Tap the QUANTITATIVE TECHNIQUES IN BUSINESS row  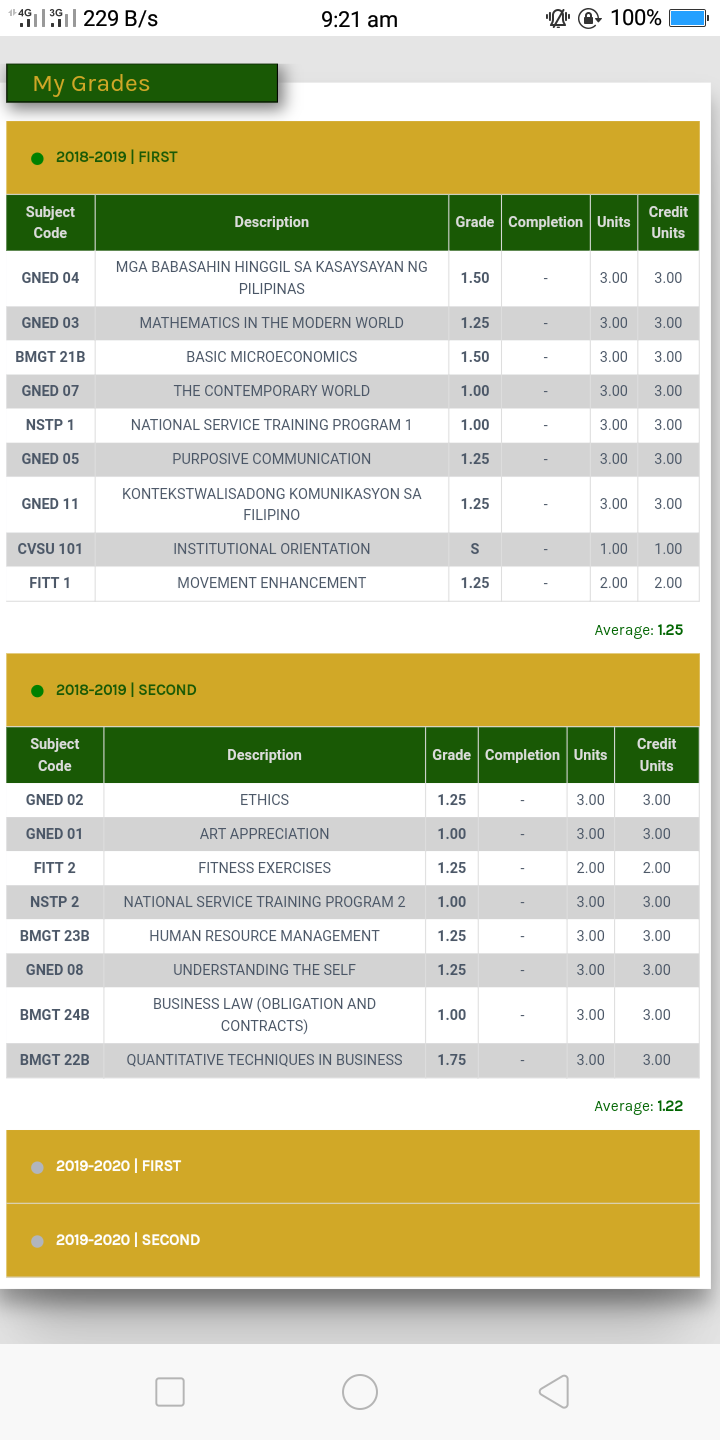(x=353, y=1060)
